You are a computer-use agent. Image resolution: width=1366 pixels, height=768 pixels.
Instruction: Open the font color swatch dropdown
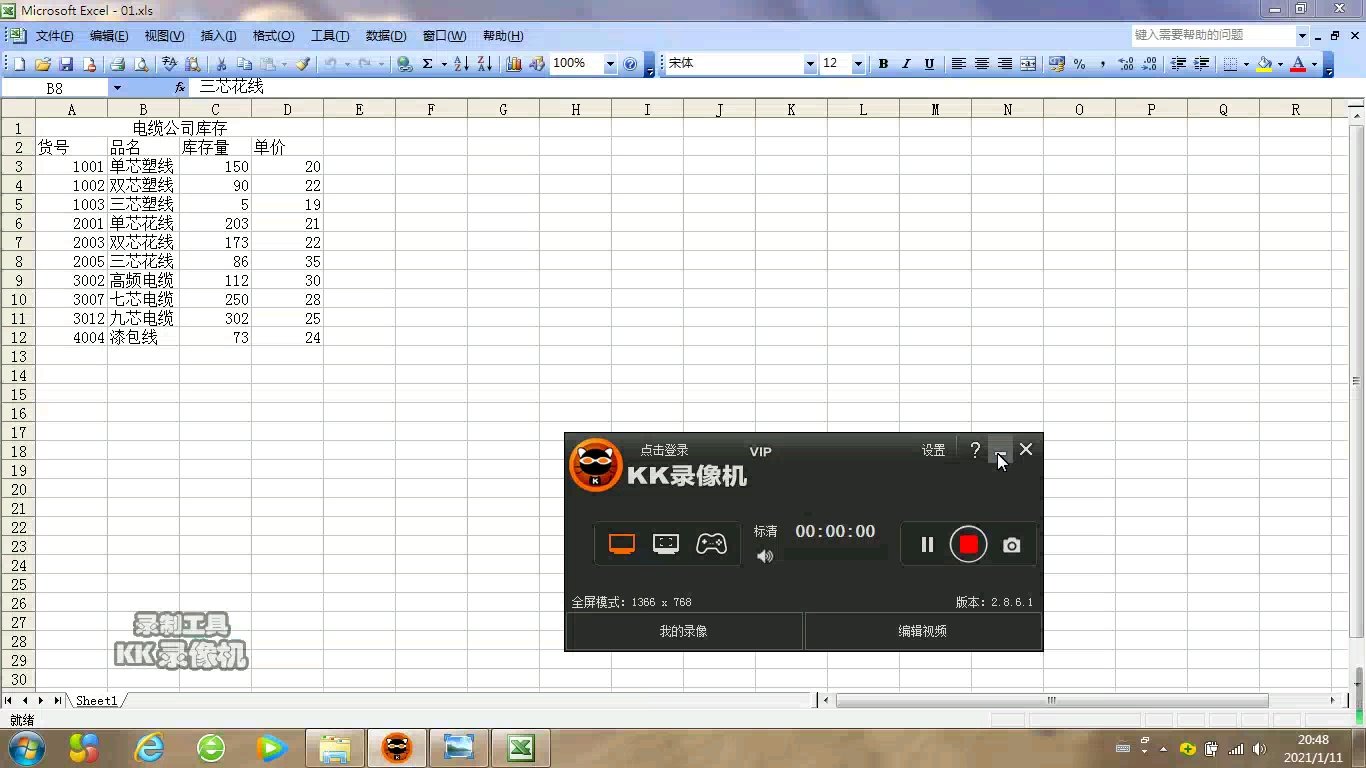1313,63
